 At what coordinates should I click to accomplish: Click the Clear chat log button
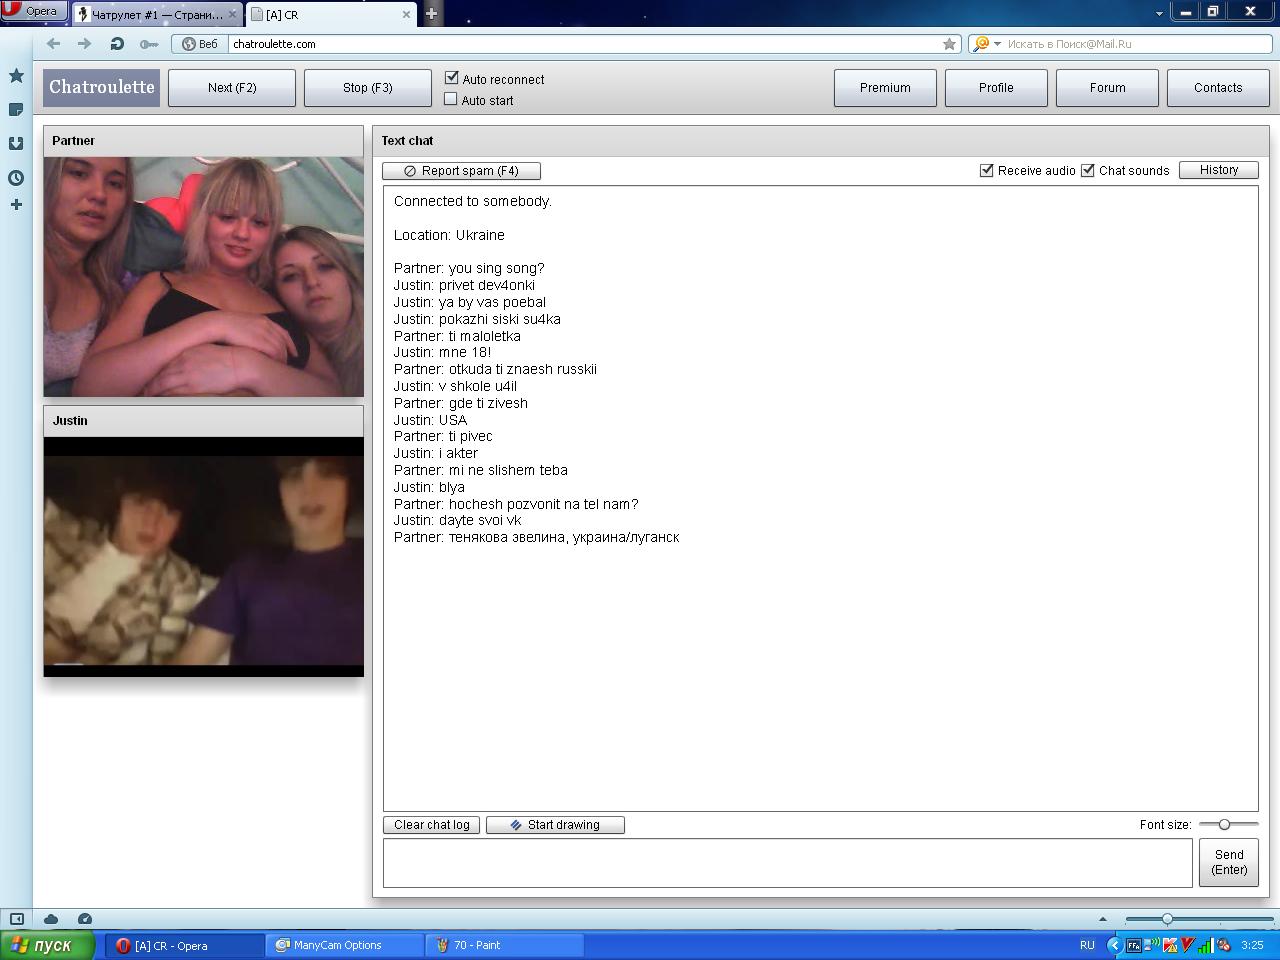[x=431, y=825]
